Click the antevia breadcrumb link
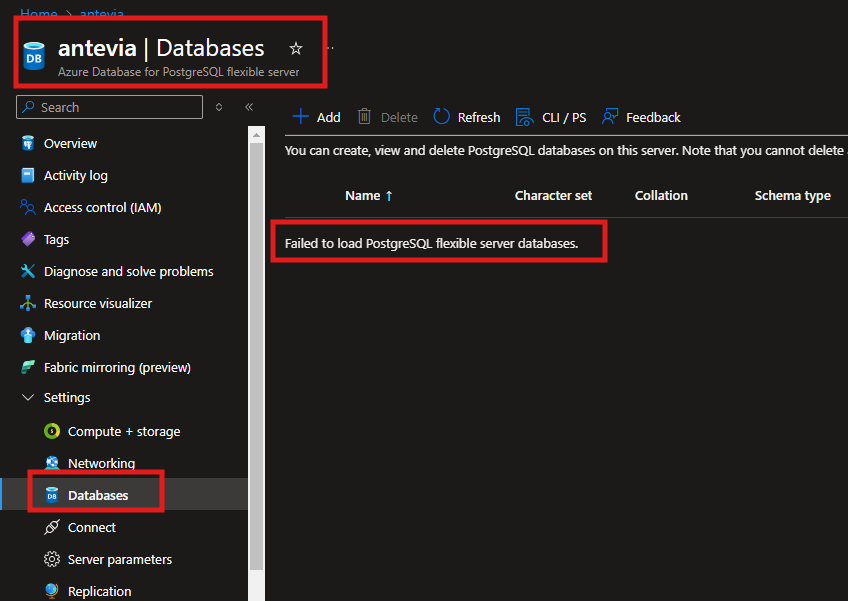 (102, 12)
